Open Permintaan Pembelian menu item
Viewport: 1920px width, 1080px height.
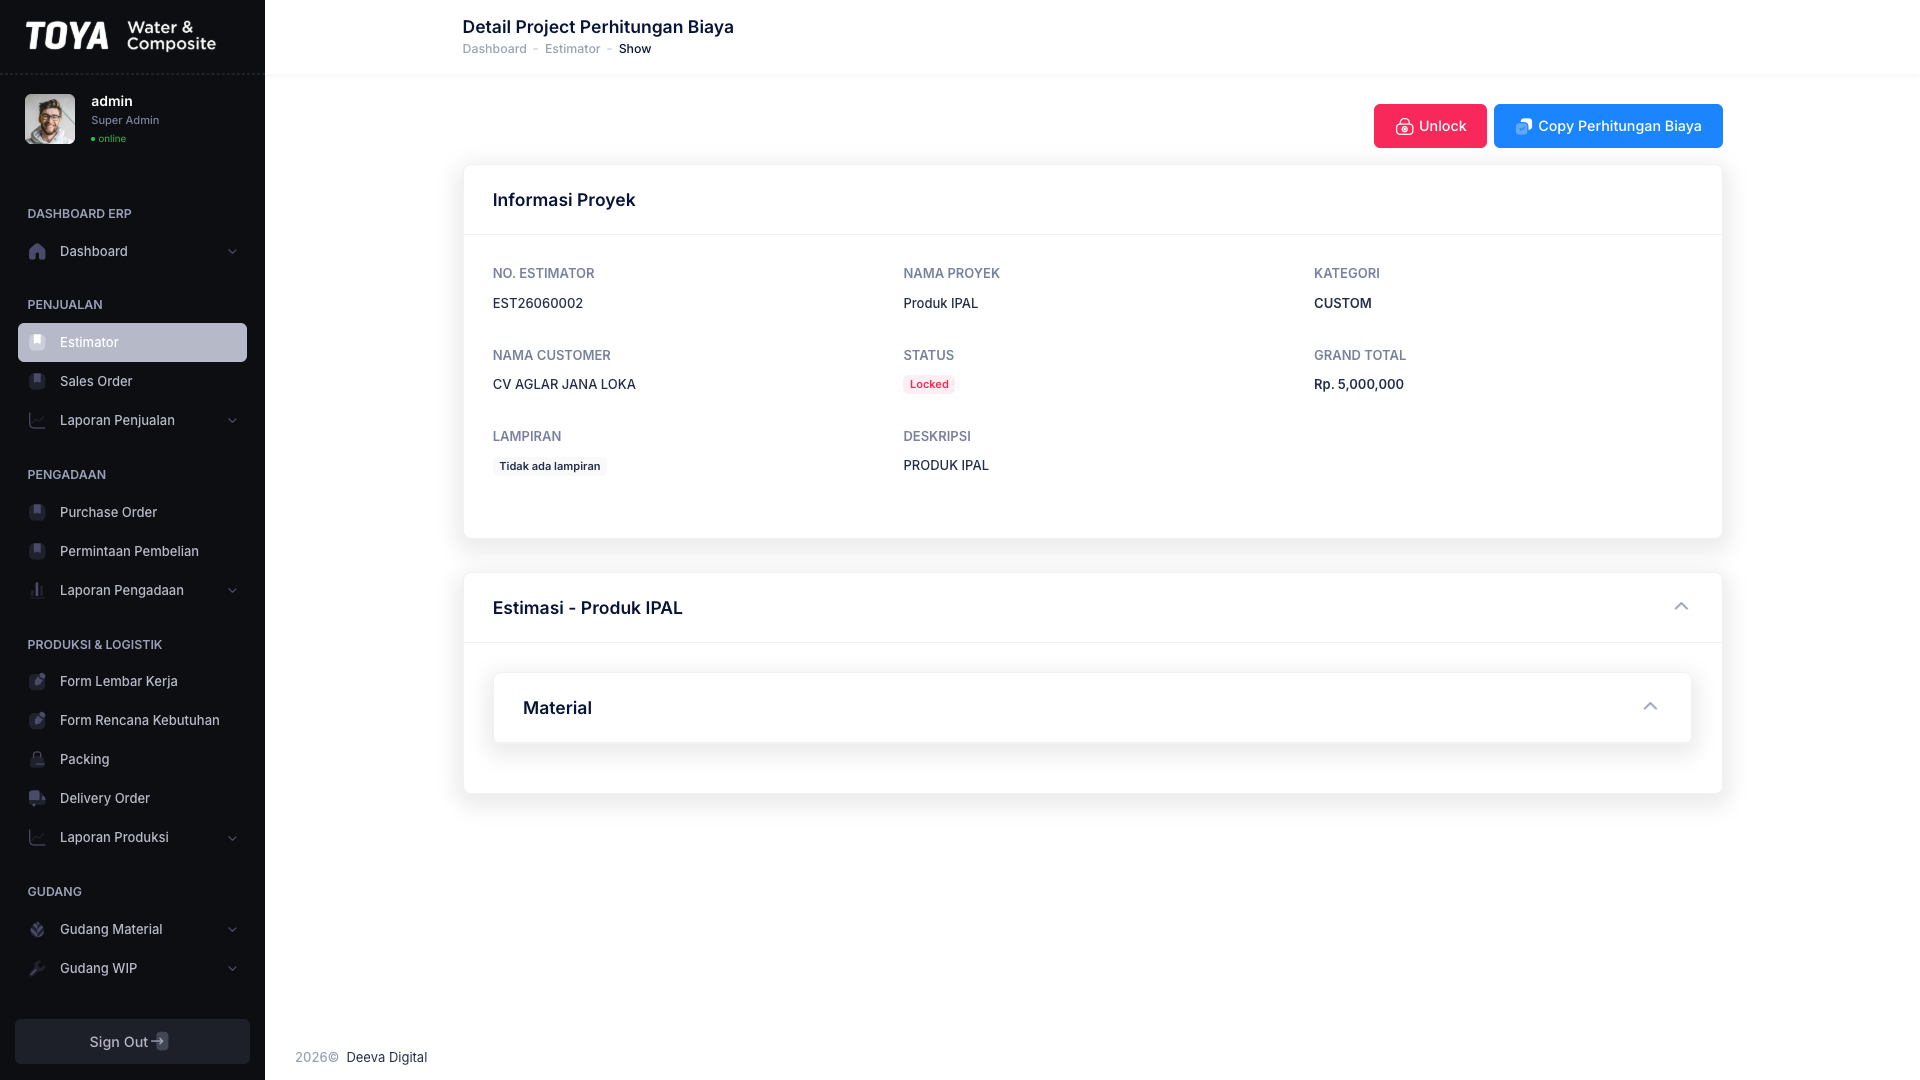point(132,552)
